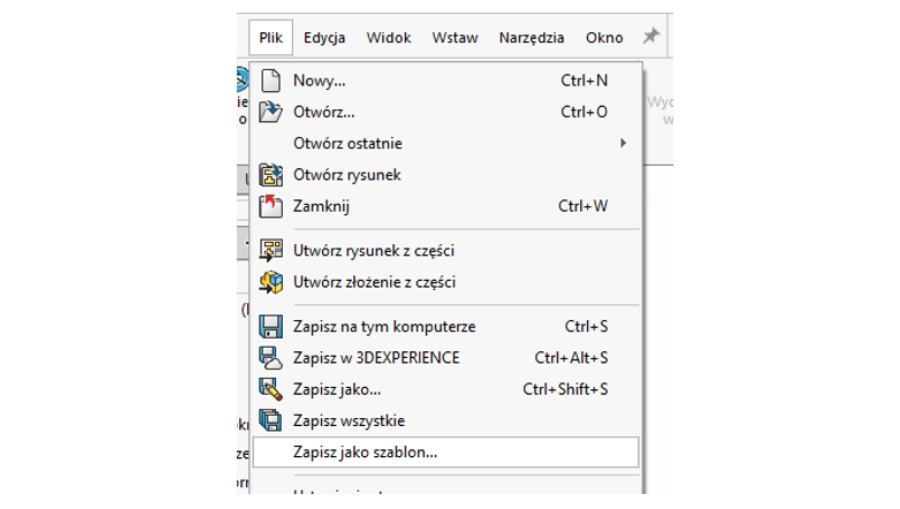Click the Zapisz wszystkie icon
Image resolution: width=900 pixels, height=509 pixels.
(270, 421)
